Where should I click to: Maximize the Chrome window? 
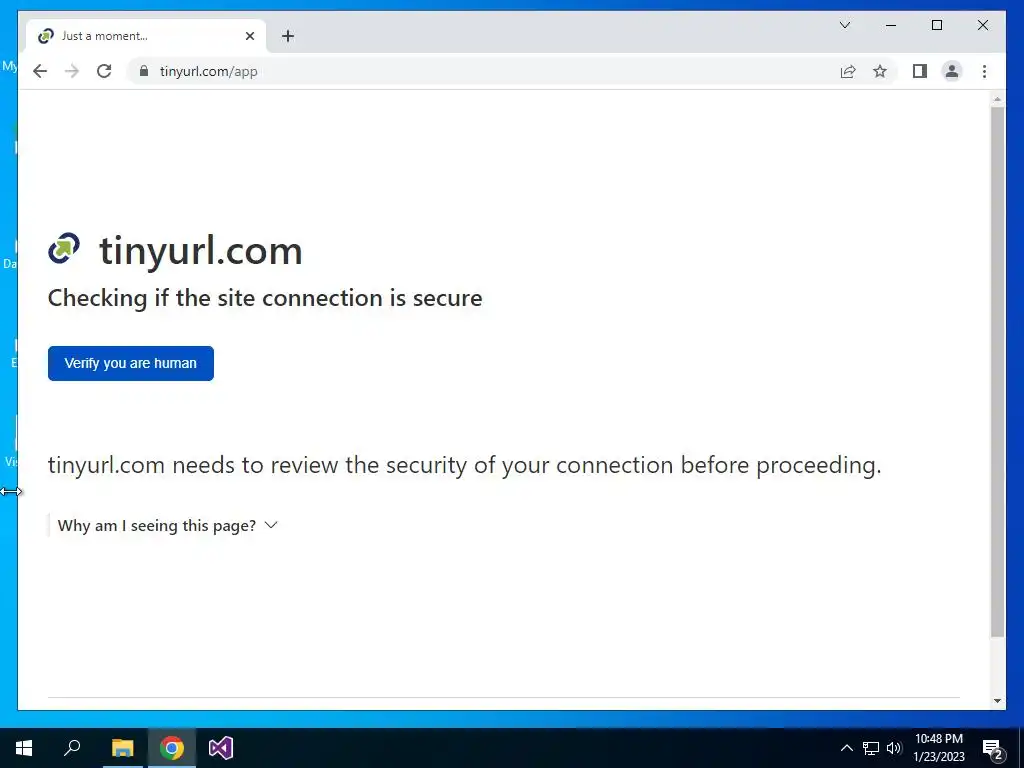[x=936, y=25]
